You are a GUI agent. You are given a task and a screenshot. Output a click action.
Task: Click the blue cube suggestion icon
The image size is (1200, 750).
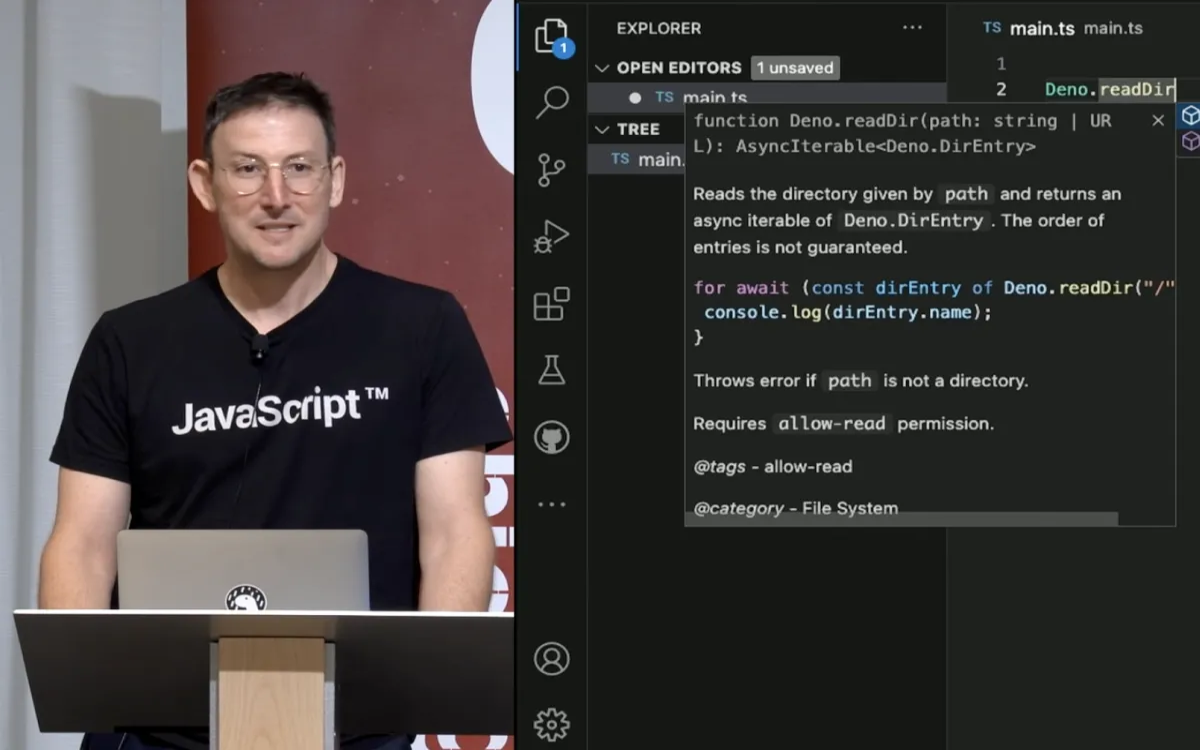[x=1190, y=116]
